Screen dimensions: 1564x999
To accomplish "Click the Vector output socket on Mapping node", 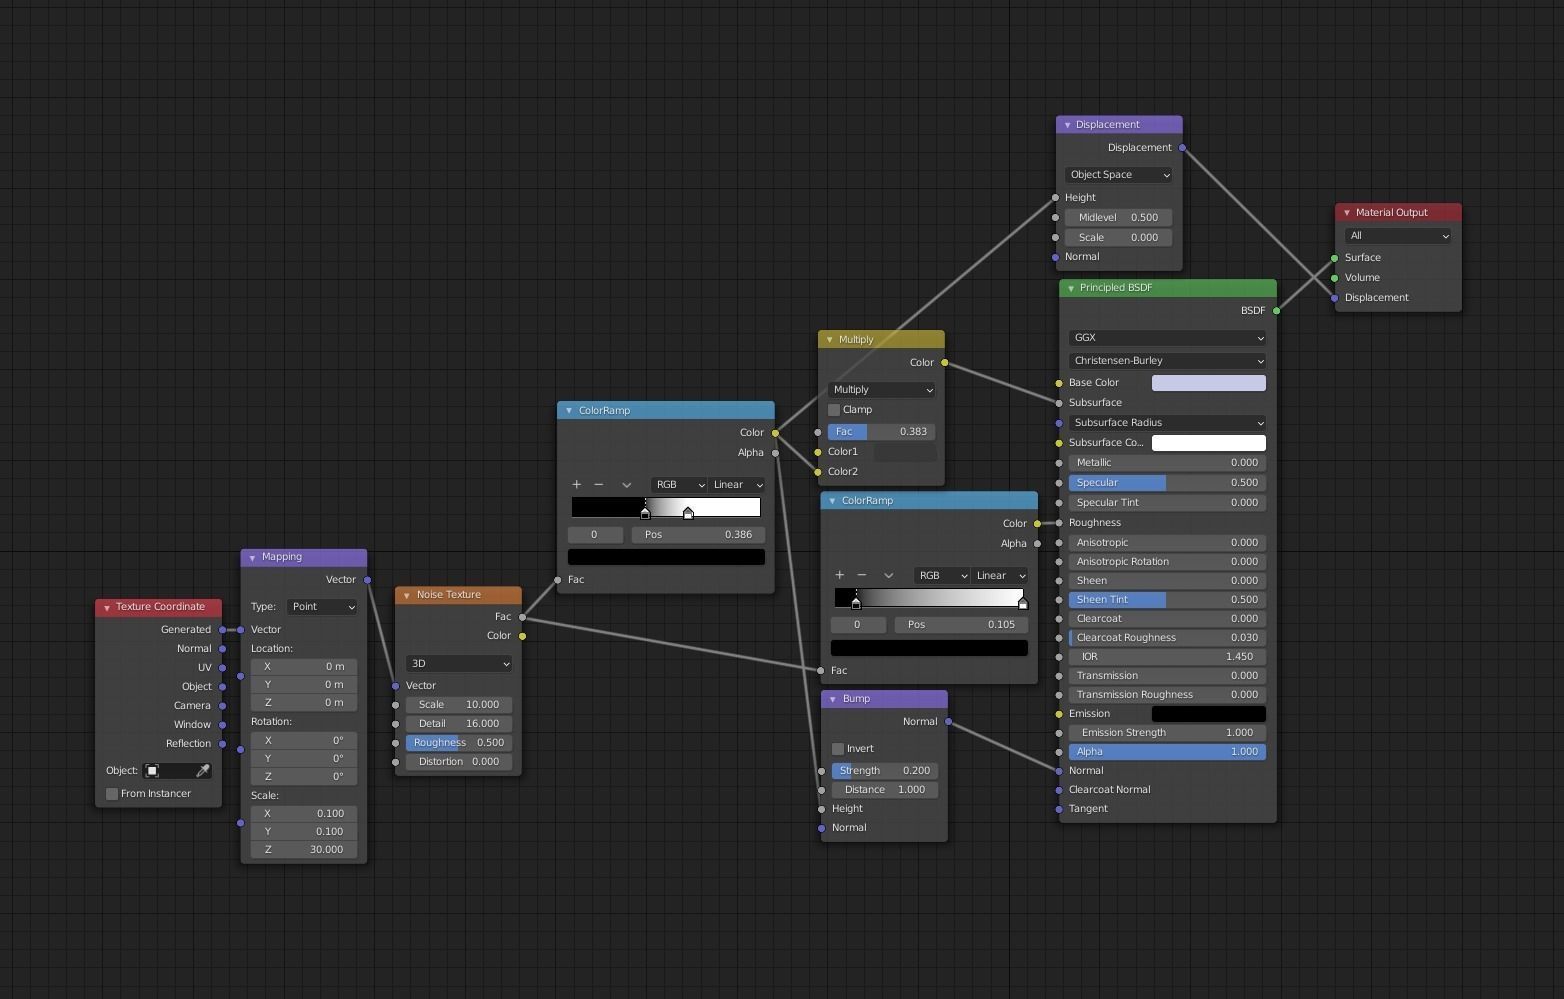I will coord(367,580).
